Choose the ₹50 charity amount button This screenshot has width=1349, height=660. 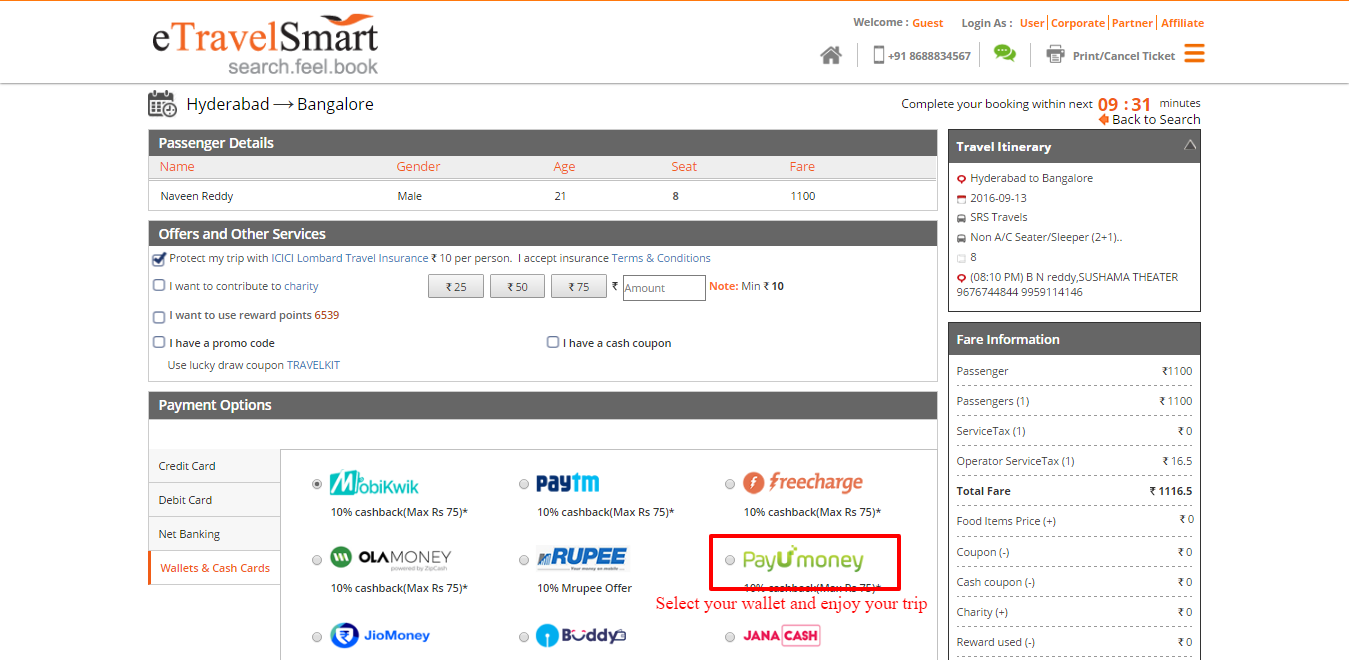516,287
